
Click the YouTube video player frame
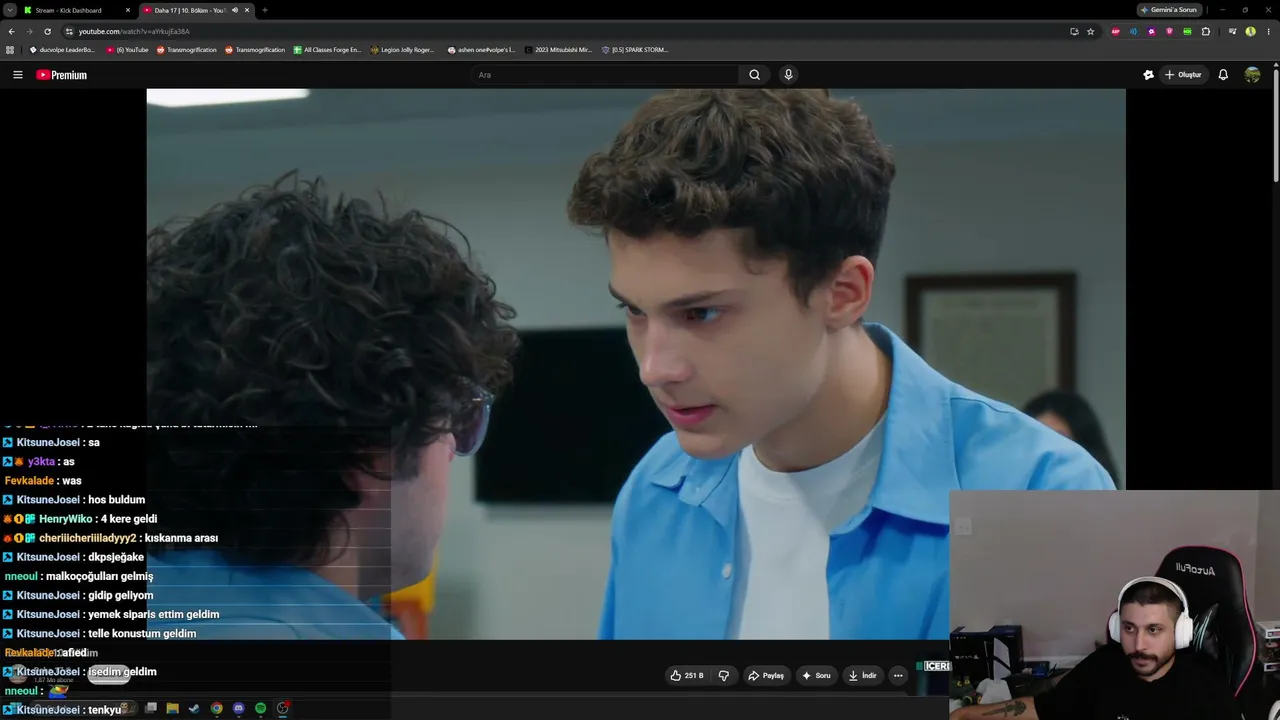(636, 364)
